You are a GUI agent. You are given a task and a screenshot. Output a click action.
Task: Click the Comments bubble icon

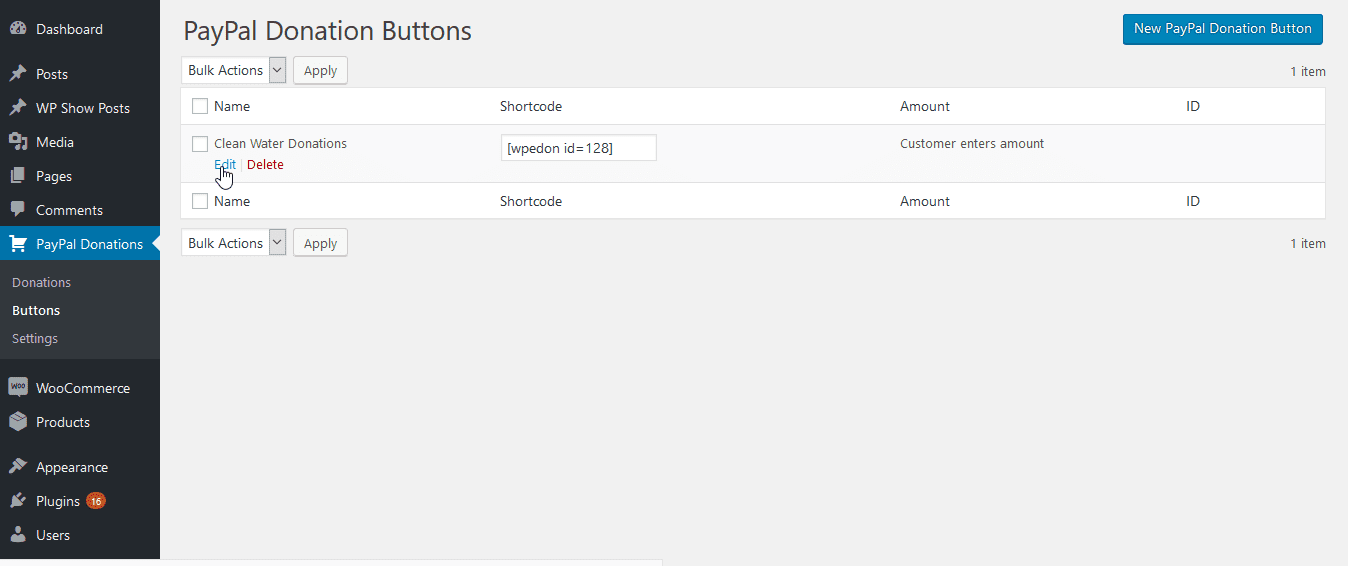tap(18, 210)
